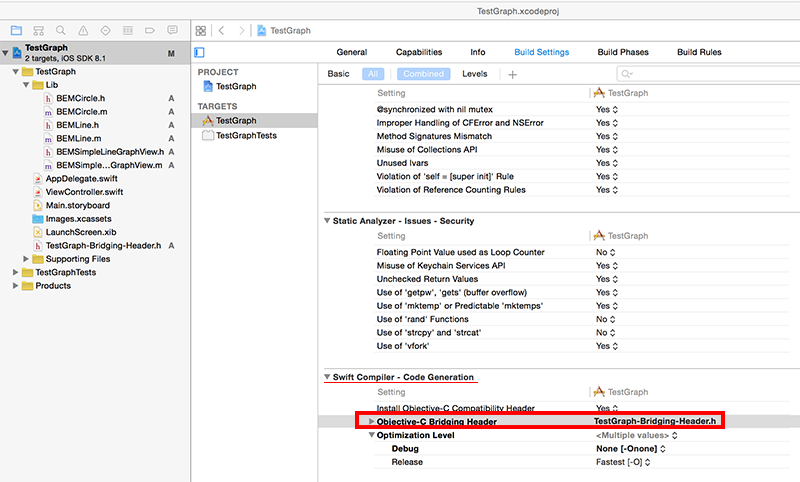Open TestGraph-Bridging-Header.h in navigator
The height and width of the screenshot is (482, 800).
click(x=103, y=245)
